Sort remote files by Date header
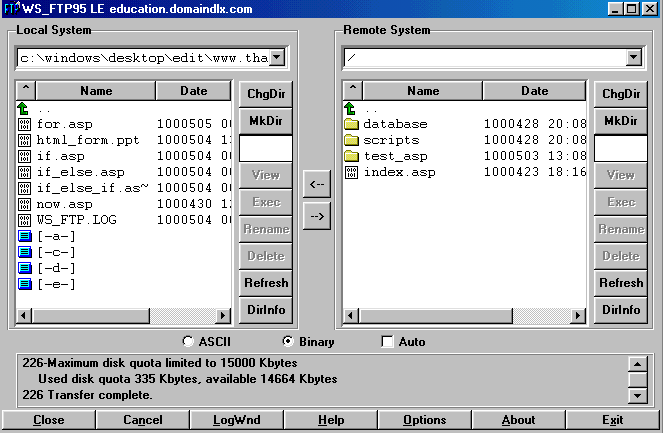The height and width of the screenshot is (433, 663). 534,90
